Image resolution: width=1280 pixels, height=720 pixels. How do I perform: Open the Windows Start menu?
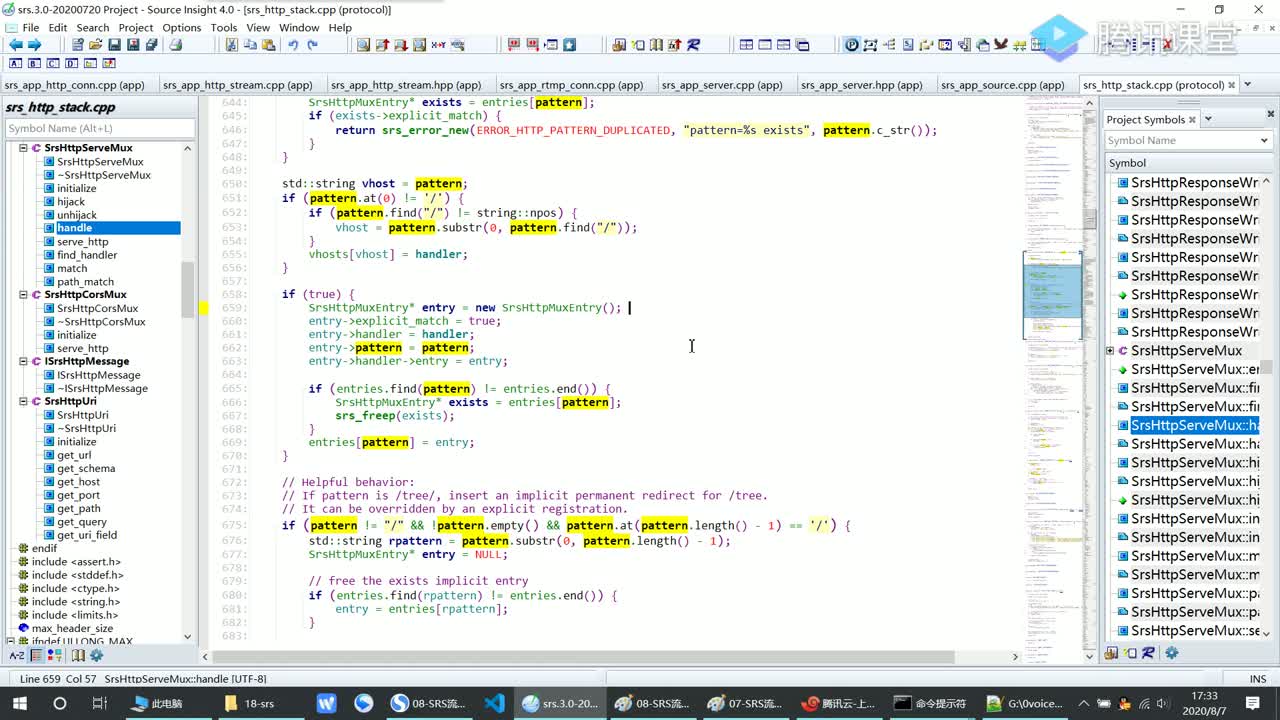[20, 703]
